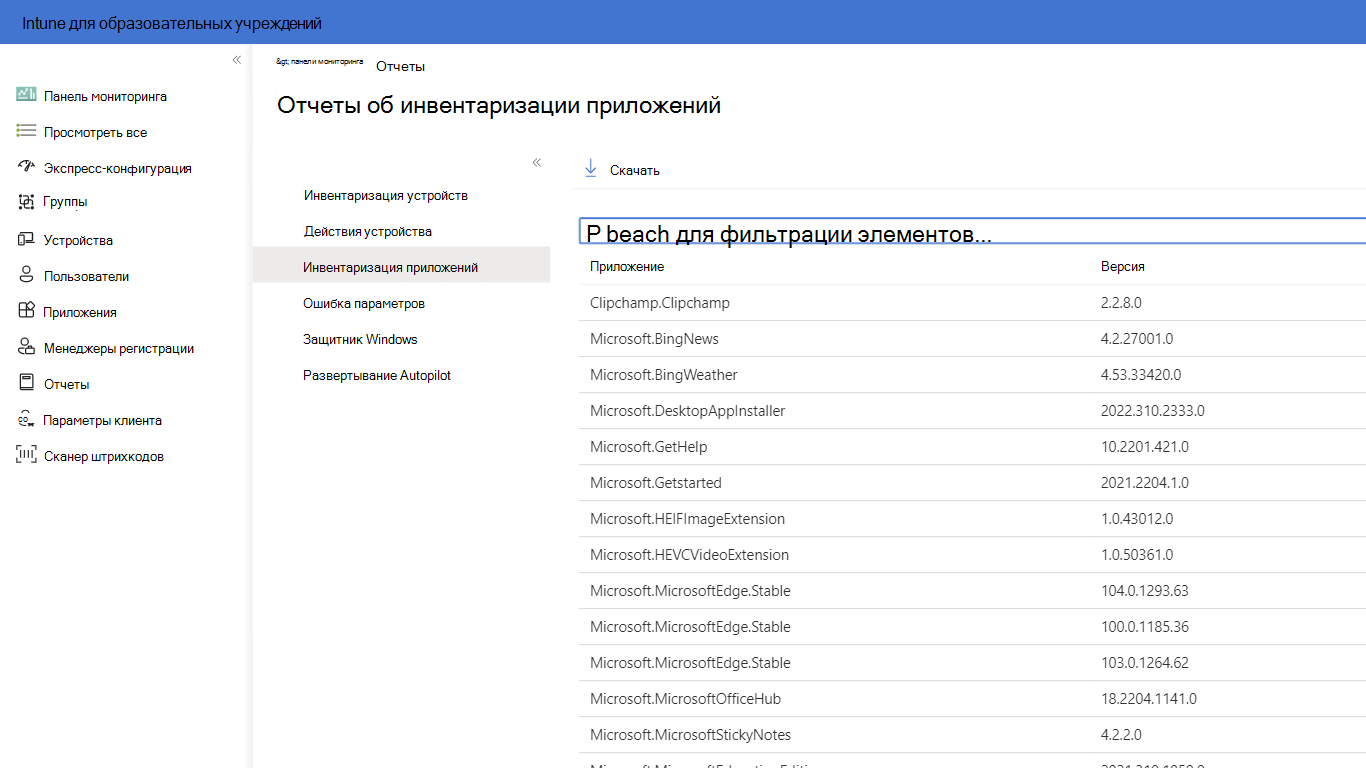Select the Устройства devices icon
Image resolution: width=1366 pixels, height=768 pixels.
pos(27,239)
